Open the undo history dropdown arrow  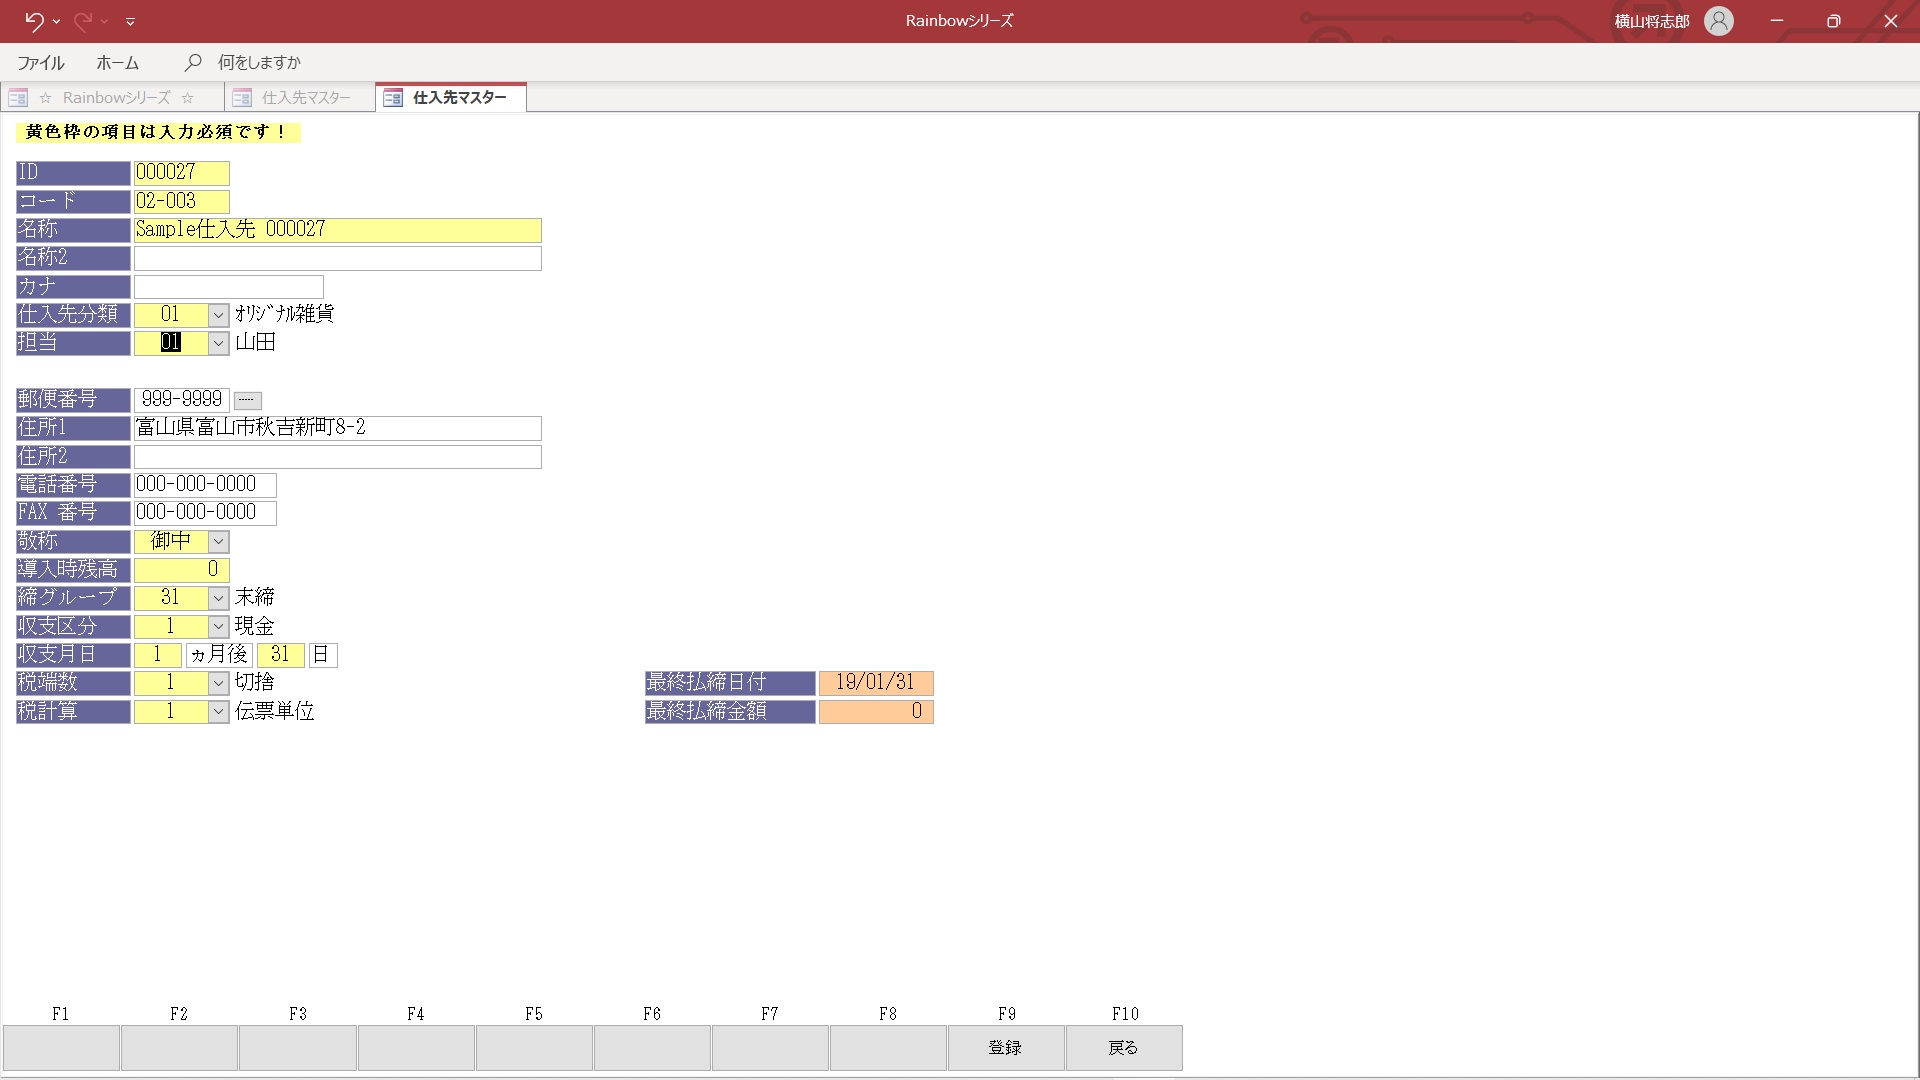tap(56, 21)
